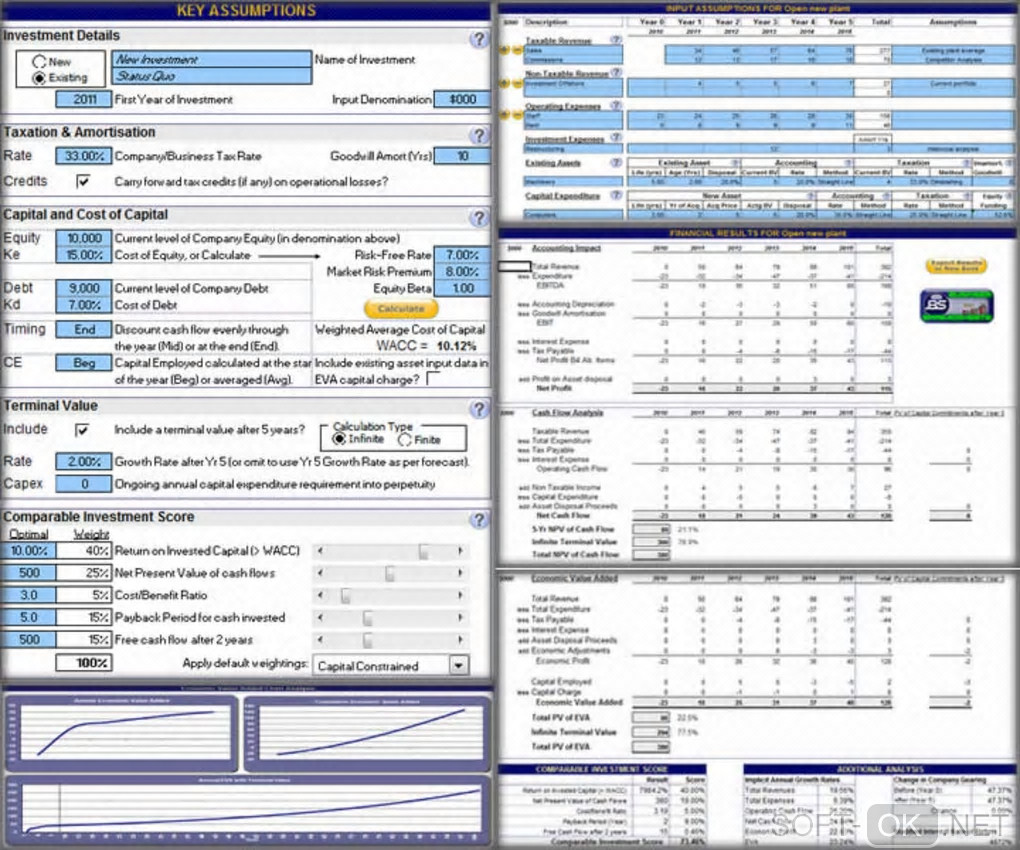1020x850 pixels.
Task: Click left arrow of Free cash flow slider
Action: pos(320,640)
